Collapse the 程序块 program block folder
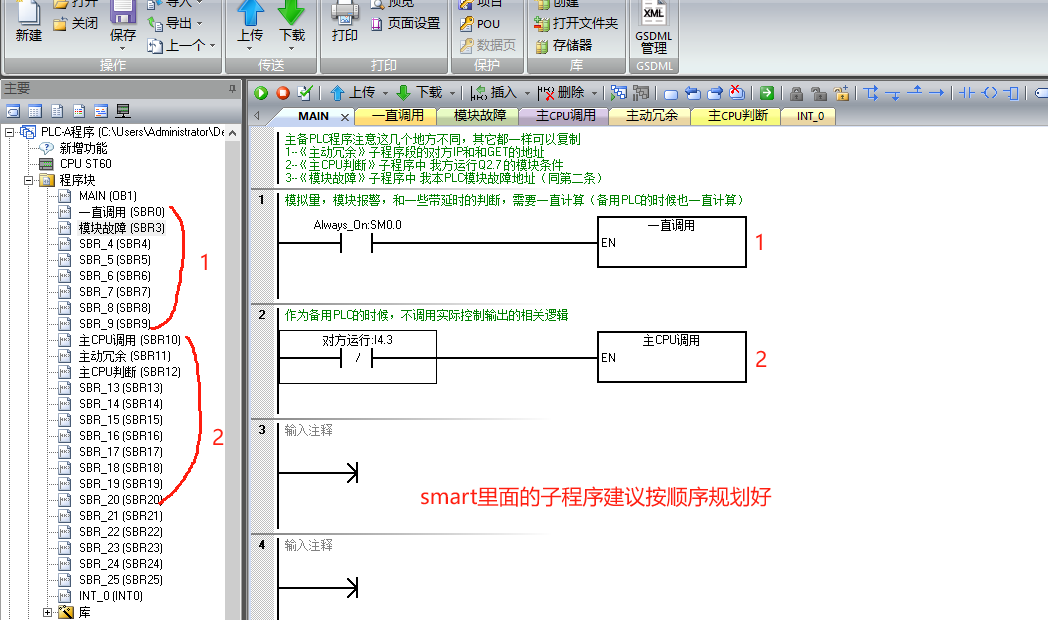This screenshot has width=1048, height=620. [29, 180]
